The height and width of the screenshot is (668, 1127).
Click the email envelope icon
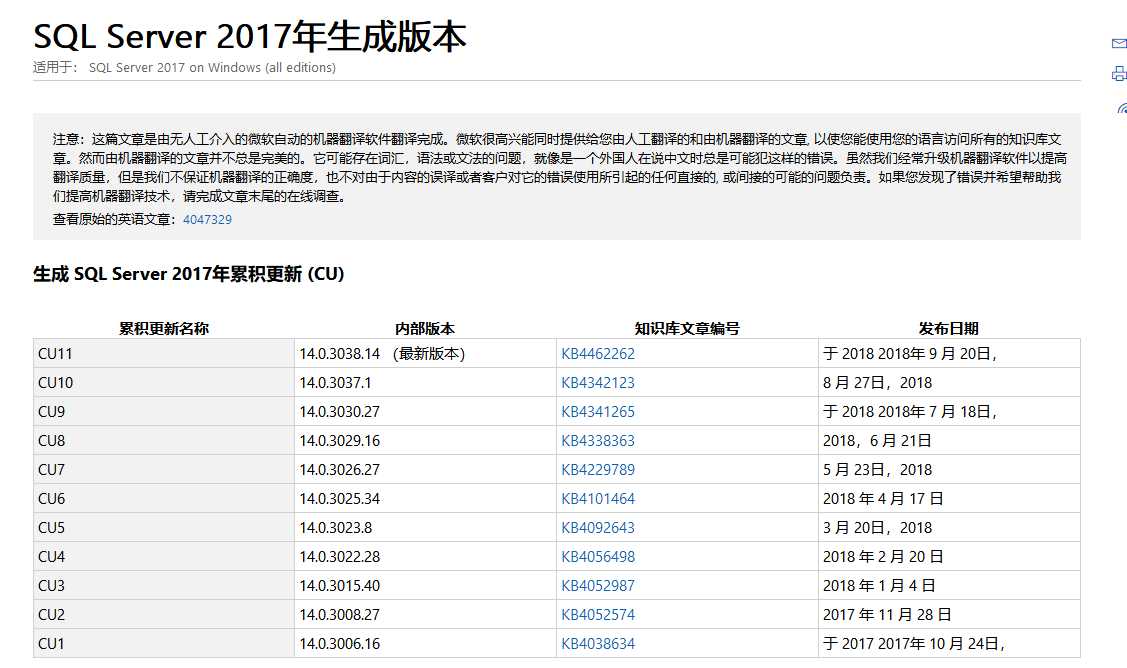1119,44
